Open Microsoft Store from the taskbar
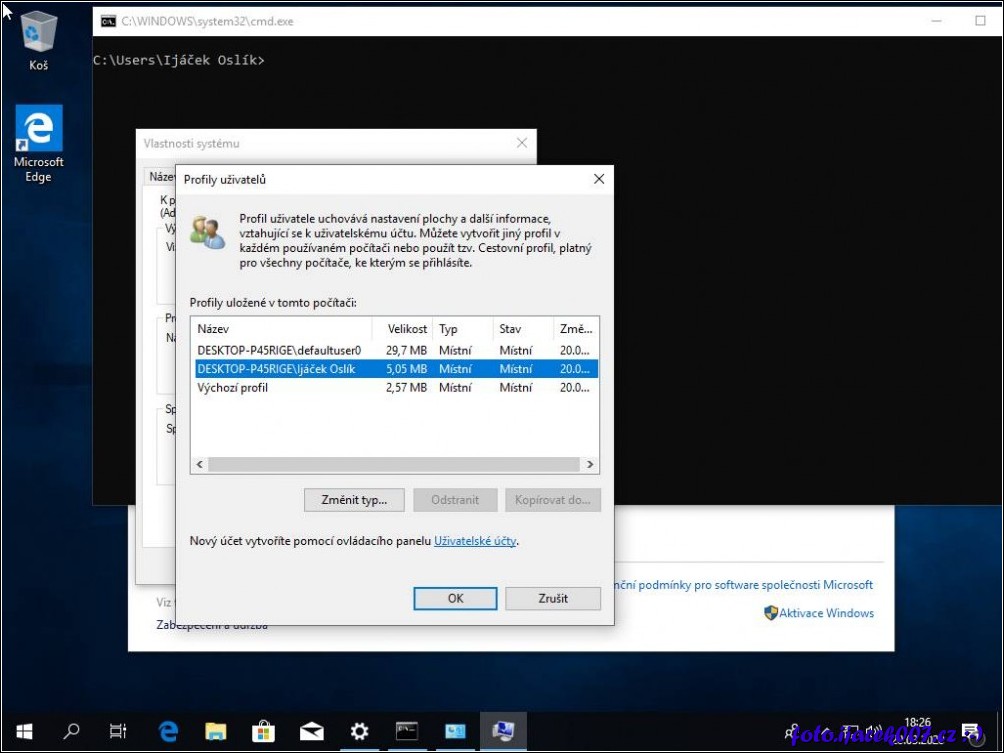This screenshot has height=753, width=1004. tap(263, 731)
